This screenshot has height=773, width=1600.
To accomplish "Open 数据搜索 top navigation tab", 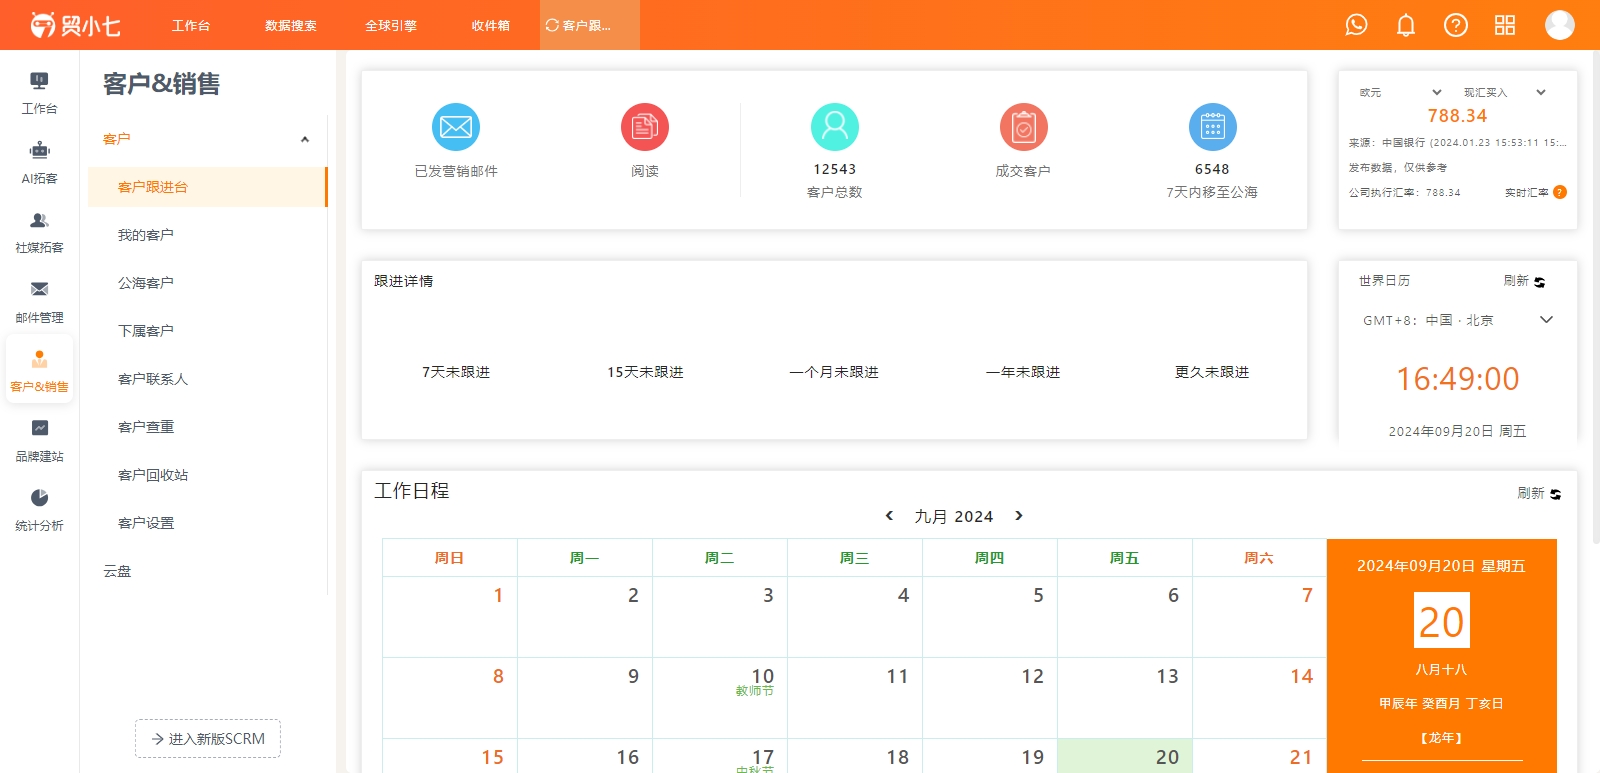I will pyautogui.click(x=291, y=25).
